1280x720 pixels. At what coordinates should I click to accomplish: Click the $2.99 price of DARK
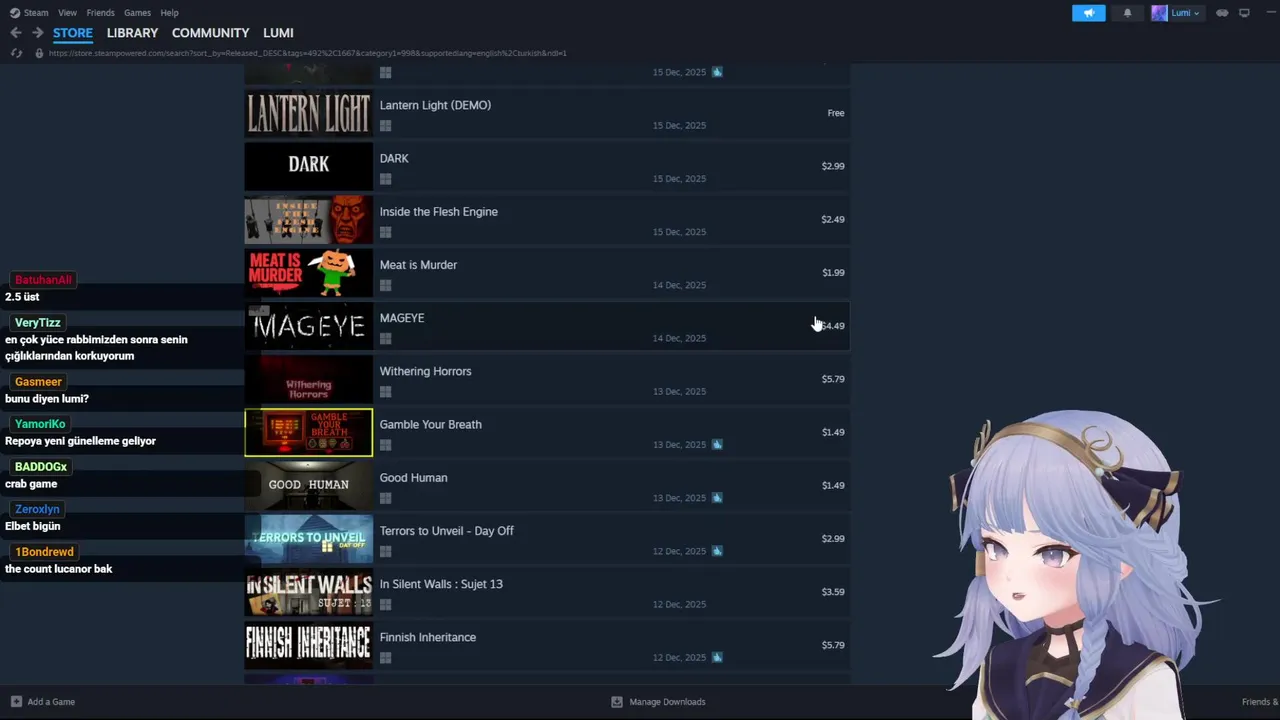click(x=833, y=166)
